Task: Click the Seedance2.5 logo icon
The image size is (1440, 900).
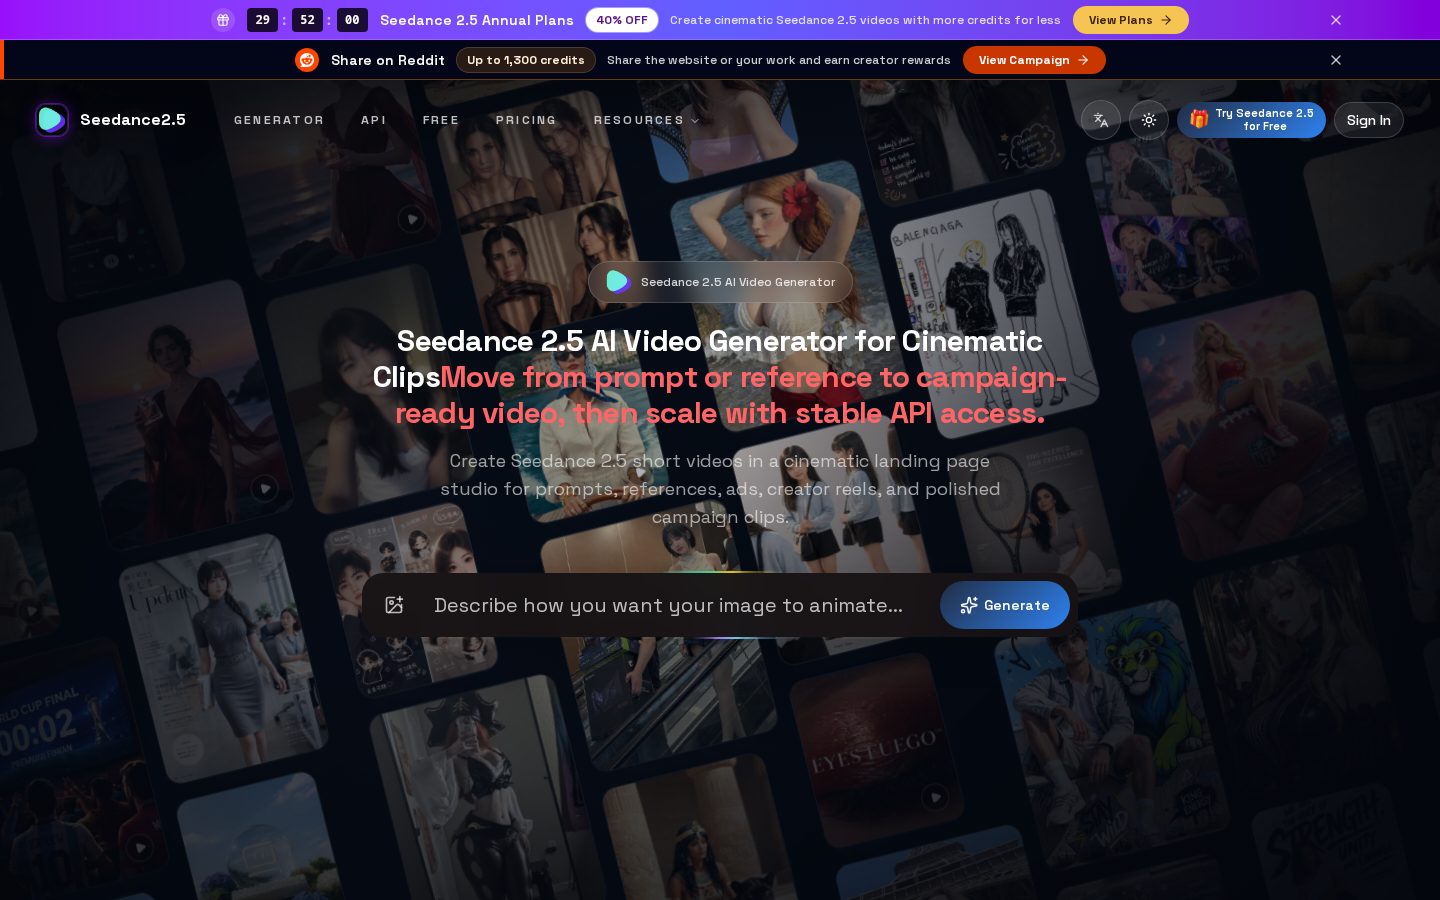Action: tap(52, 120)
